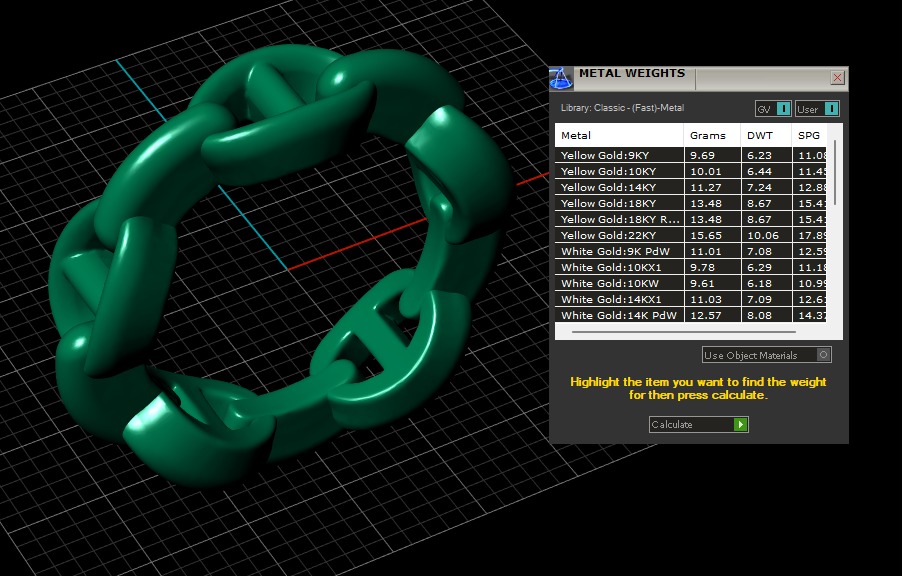Click the 15.65 grams cell
Viewport: 902px width, 576px height.
[x=712, y=235]
